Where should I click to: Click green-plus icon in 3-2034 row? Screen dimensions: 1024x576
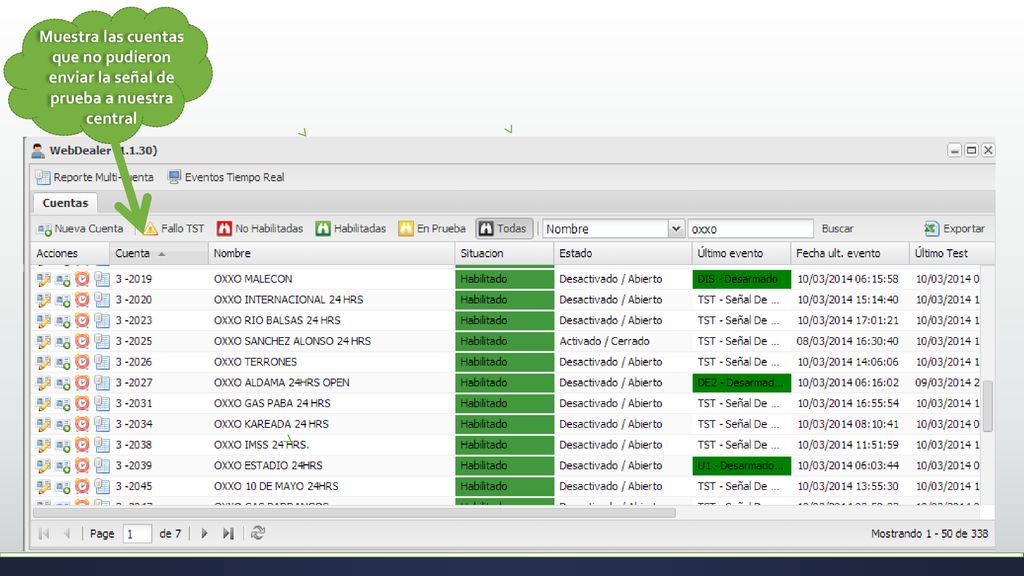point(63,424)
